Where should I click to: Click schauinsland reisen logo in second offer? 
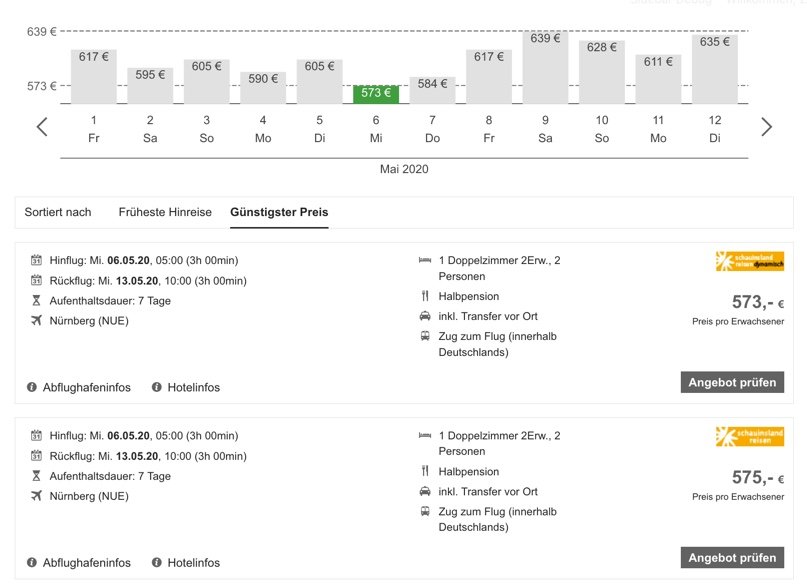pyautogui.click(x=749, y=437)
